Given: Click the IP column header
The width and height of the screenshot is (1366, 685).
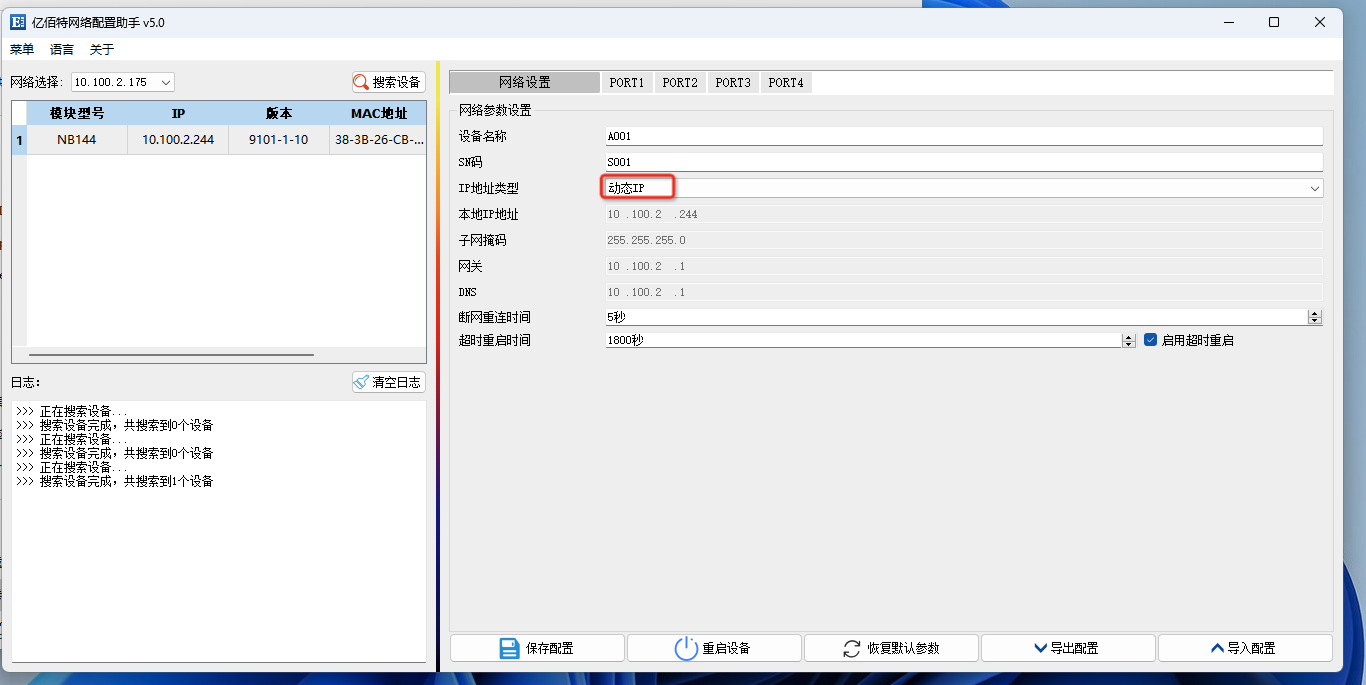Looking at the screenshot, I should (178, 114).
